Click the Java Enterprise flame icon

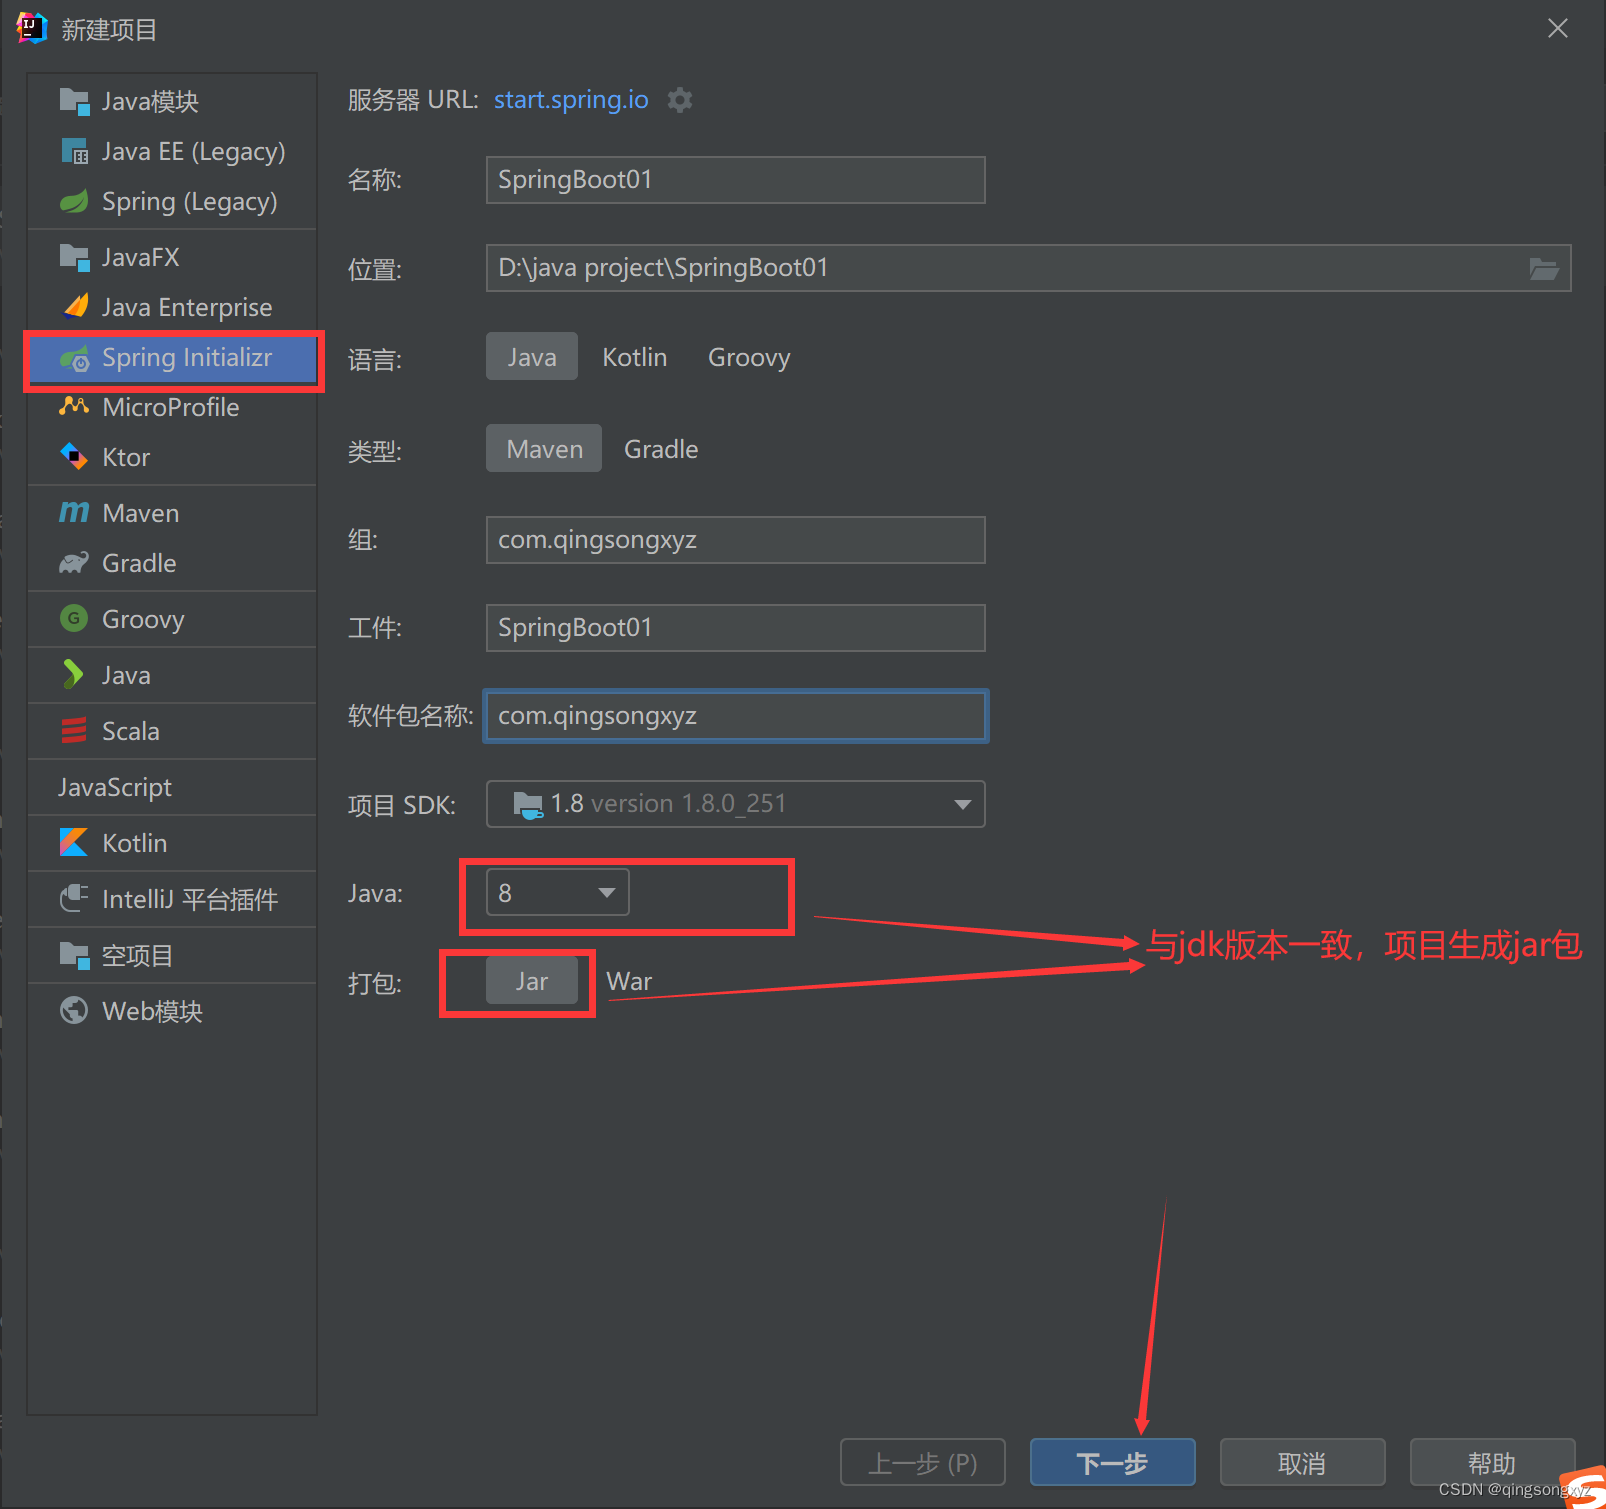click(76, 306)
